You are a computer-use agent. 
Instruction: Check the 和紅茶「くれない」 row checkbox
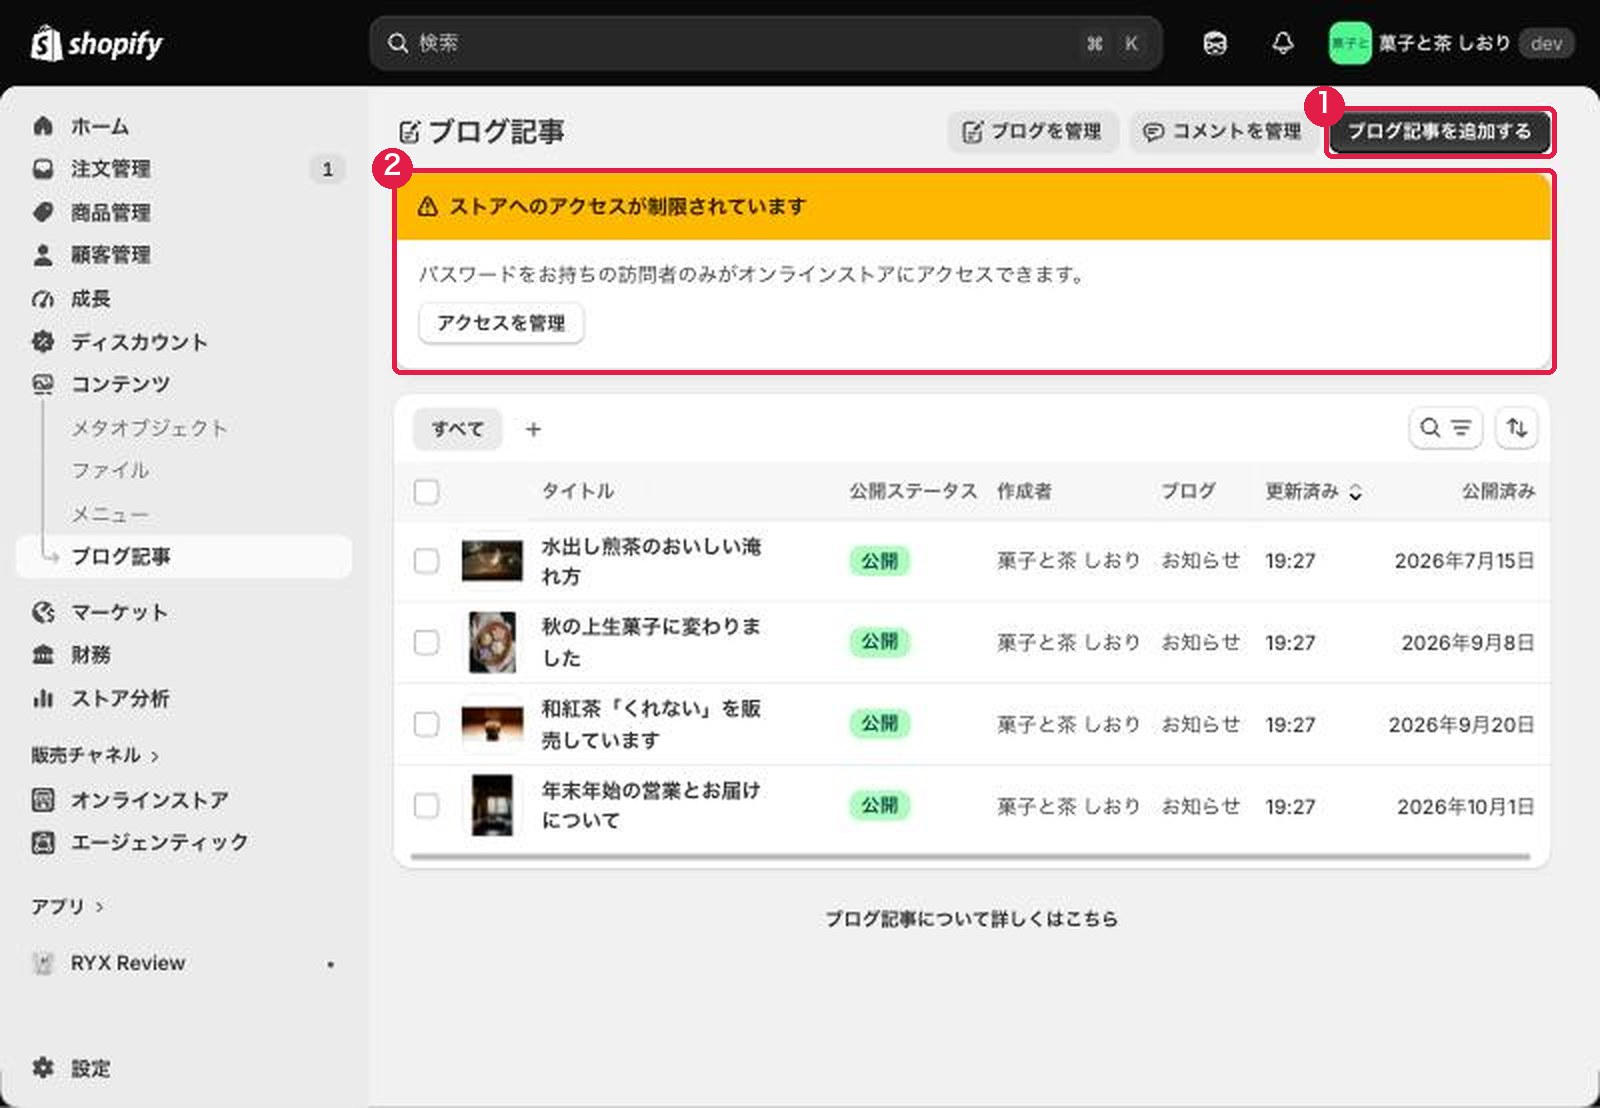click(427, 724)
